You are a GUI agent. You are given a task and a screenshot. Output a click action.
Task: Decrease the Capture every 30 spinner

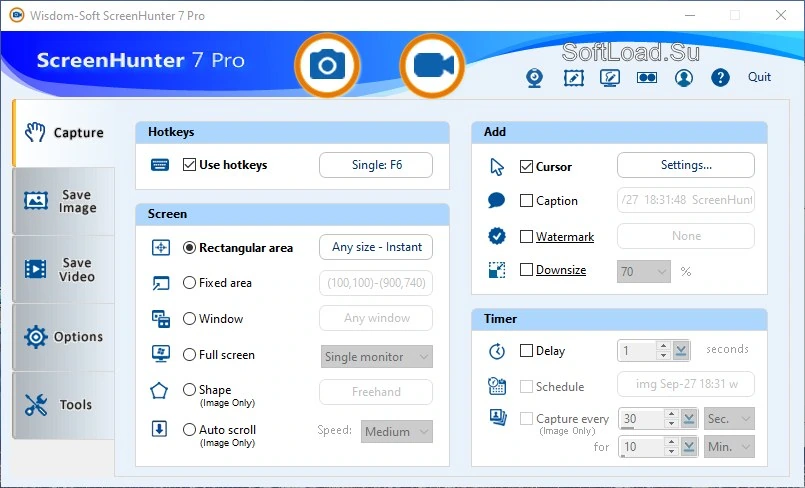pos(671,424)
